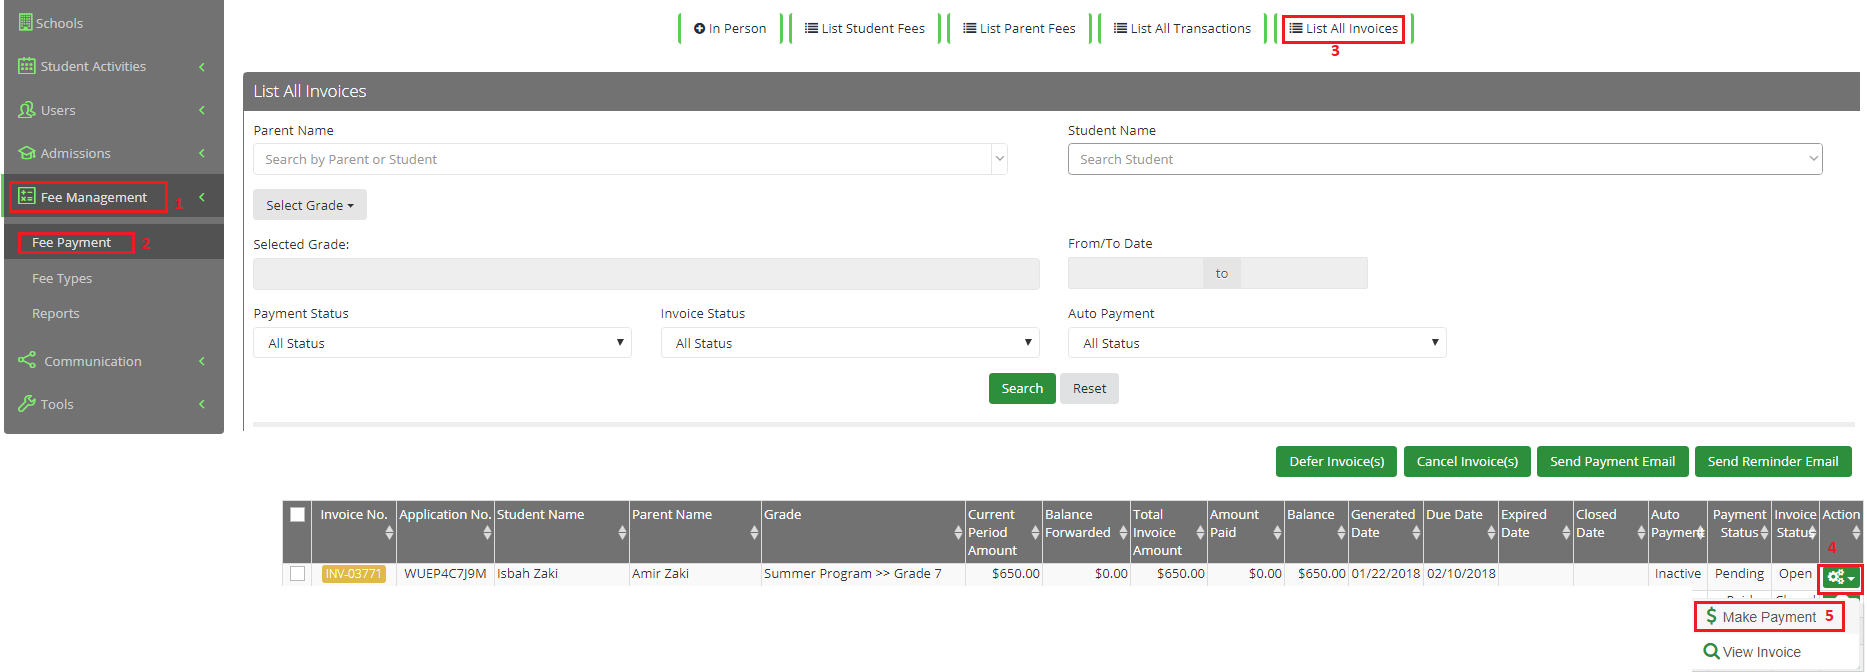Screen dimensions: 1867x672
Task: Switch to List Student Fees tab
Action: [865, 28]
